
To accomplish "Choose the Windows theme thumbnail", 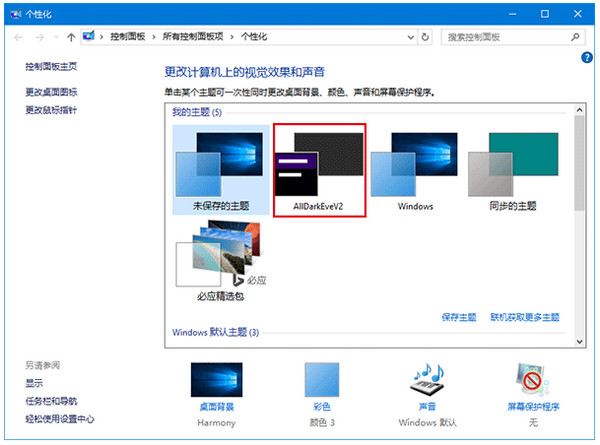I will [415, 170].
